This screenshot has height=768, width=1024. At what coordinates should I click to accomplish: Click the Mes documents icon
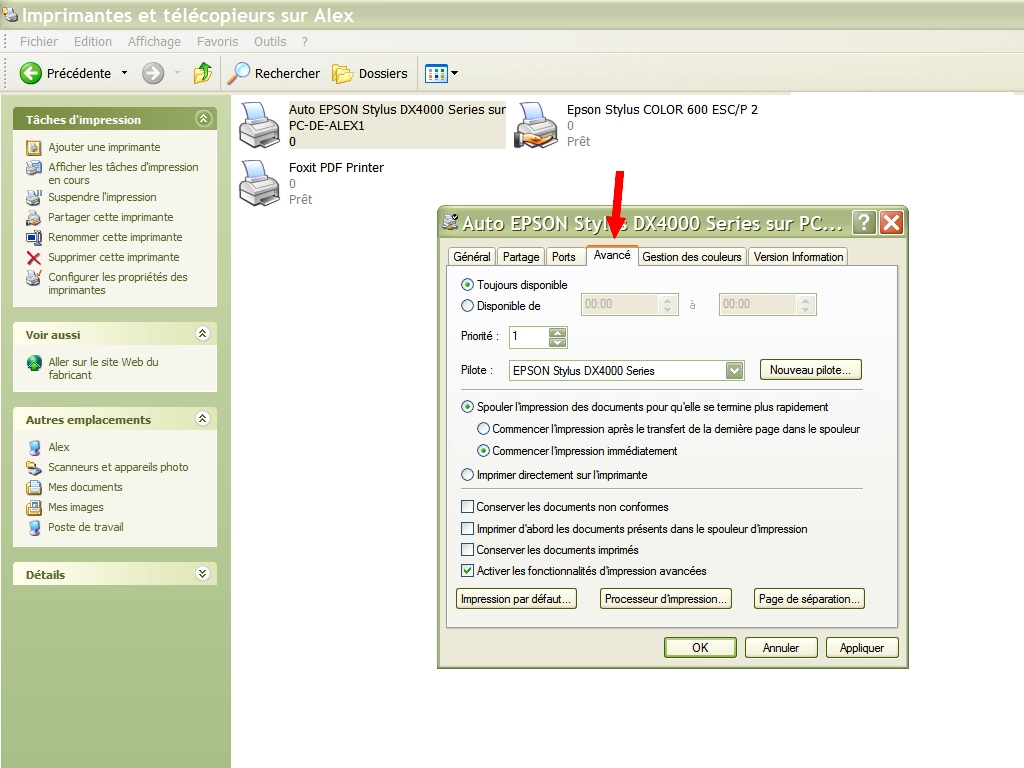[x=34, y=488]
